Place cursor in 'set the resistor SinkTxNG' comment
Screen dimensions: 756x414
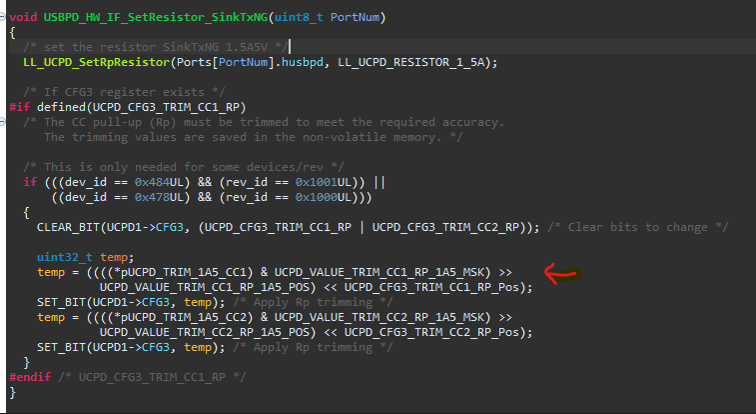pyautogui.click(x=155, y=47)
